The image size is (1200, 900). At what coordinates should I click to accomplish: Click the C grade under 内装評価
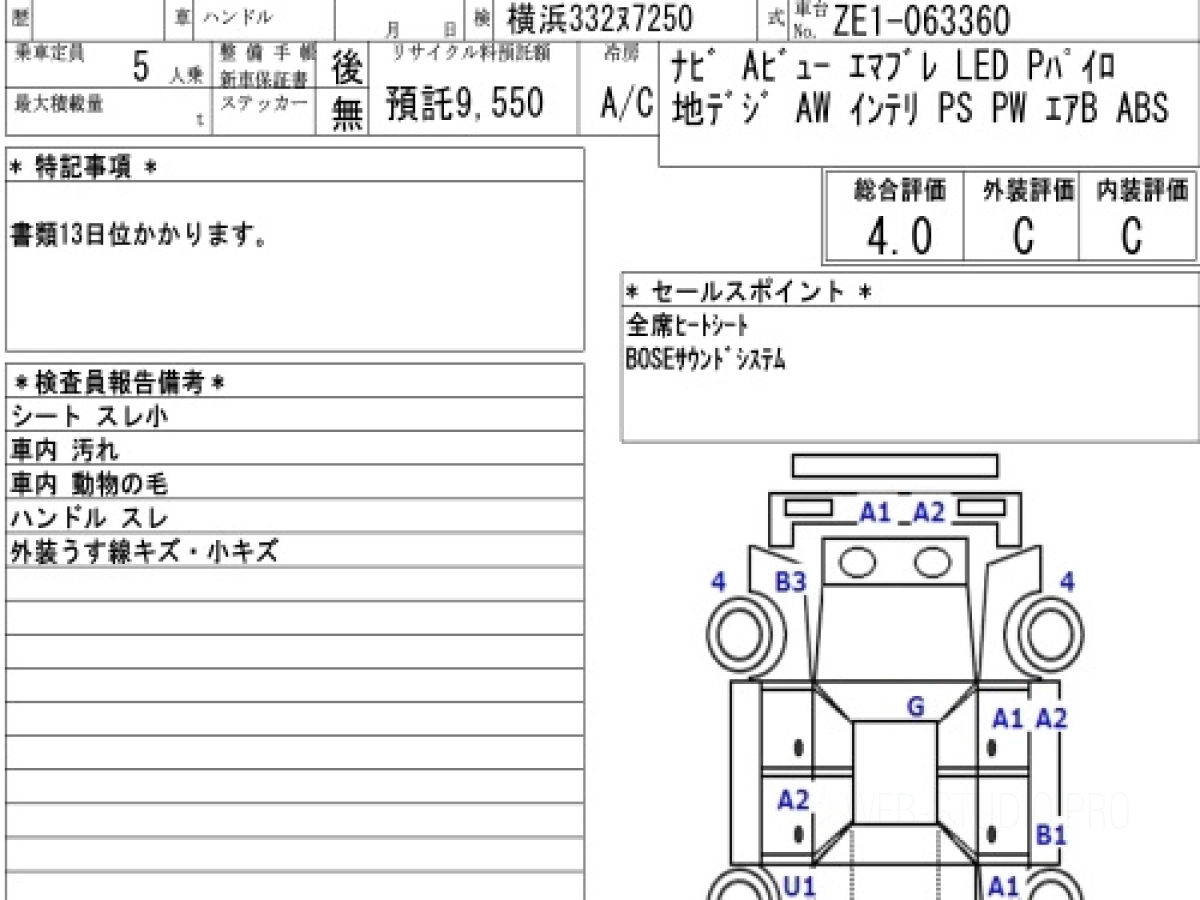click(x=1131, y=237)
